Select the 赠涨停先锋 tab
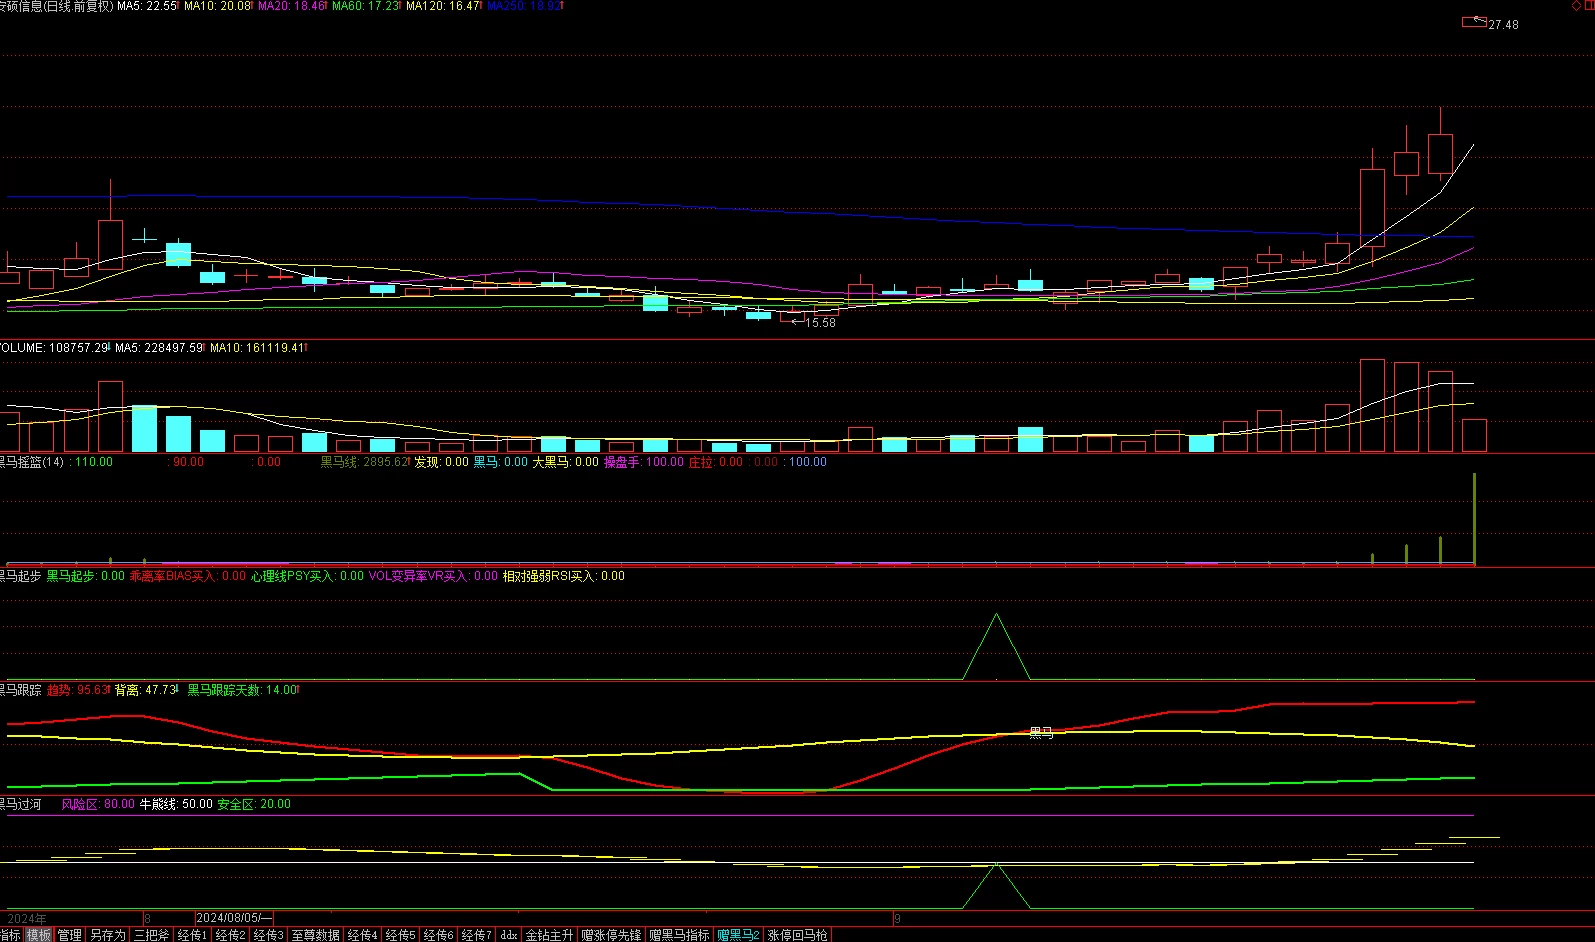The width and height of the screenshot is (1595, 942). (x=611, y=935)
